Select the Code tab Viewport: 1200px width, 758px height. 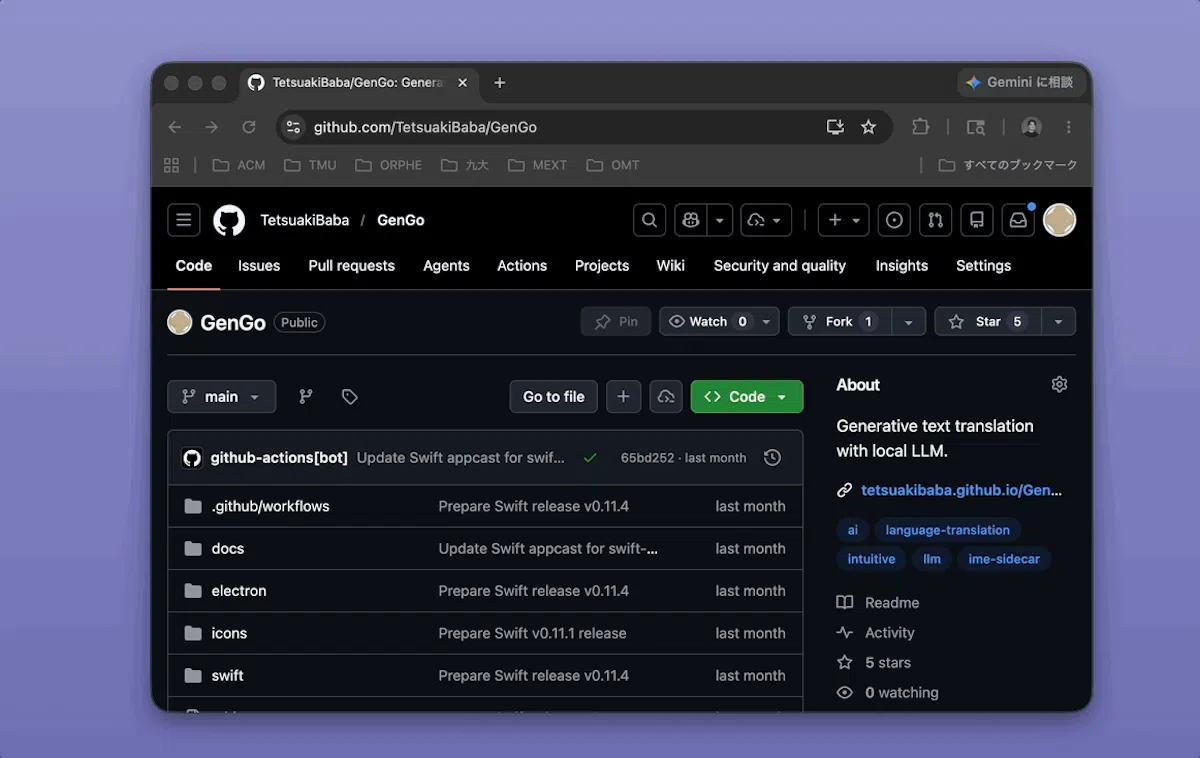194,266
